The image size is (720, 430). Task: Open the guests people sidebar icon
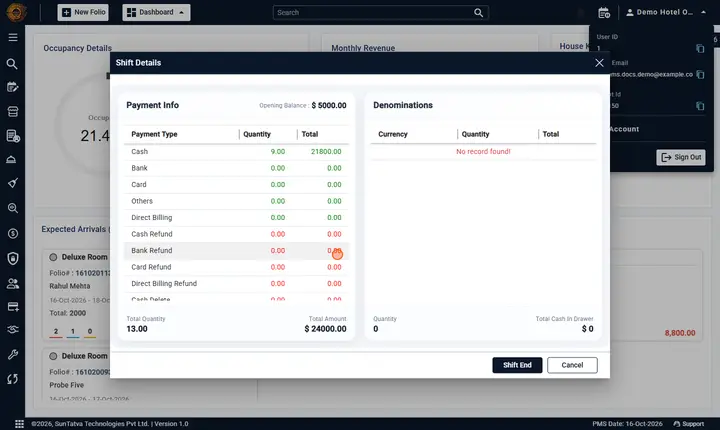13,284
